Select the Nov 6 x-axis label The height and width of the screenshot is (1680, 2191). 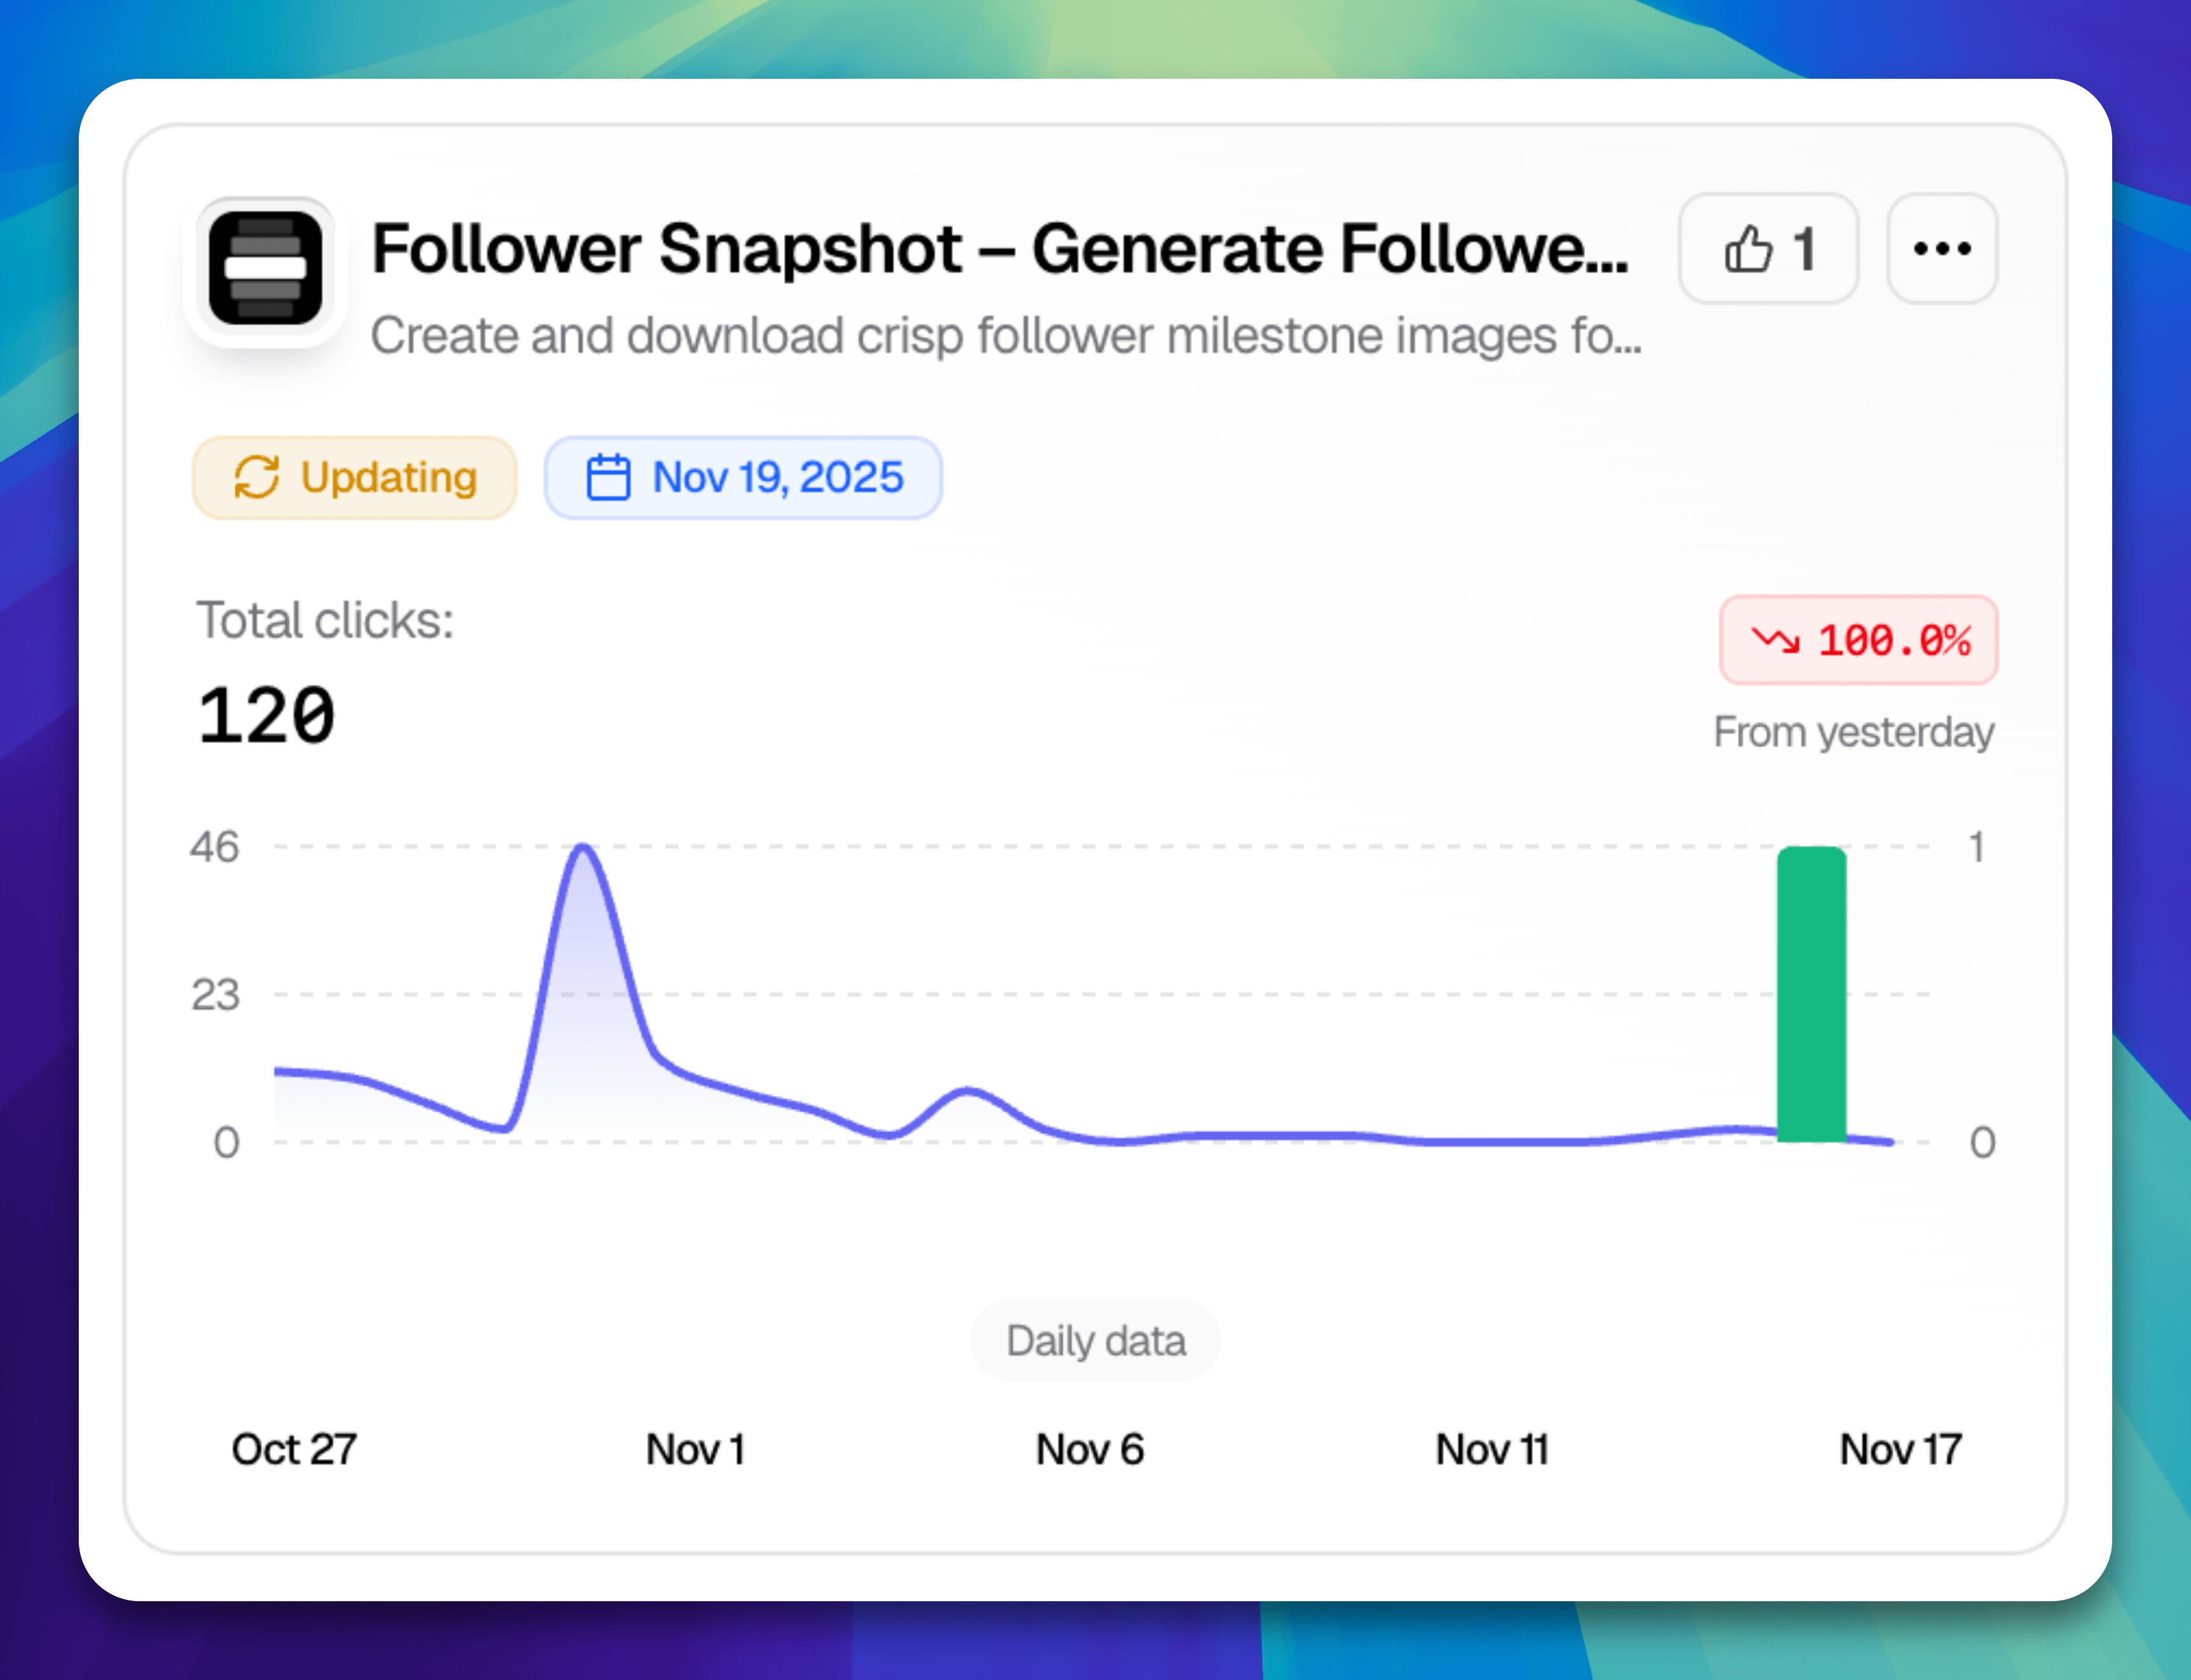point(1089,1449)
